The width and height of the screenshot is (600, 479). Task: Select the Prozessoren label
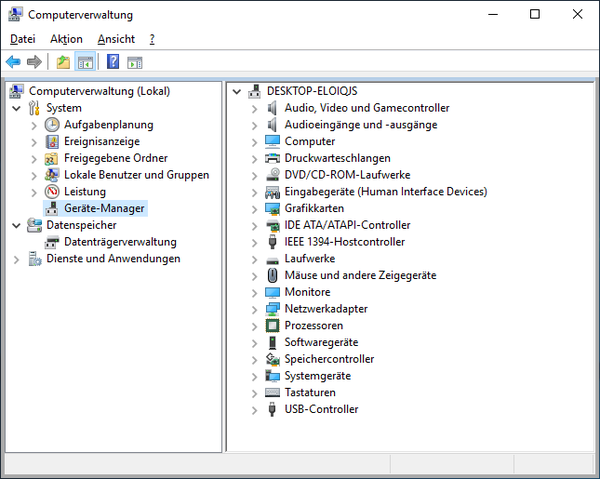click(x=314, y=326)
